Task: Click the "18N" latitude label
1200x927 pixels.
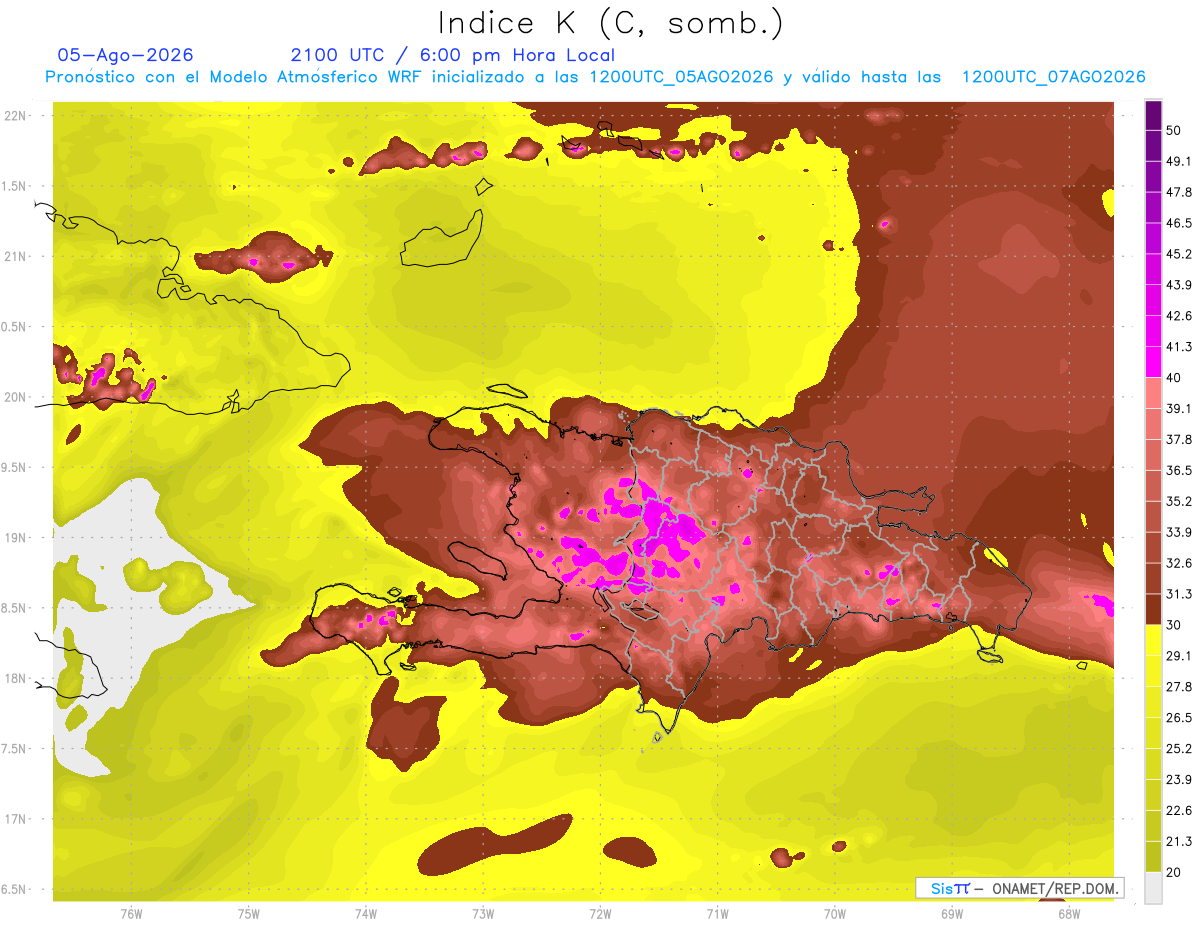Action: 15,678
